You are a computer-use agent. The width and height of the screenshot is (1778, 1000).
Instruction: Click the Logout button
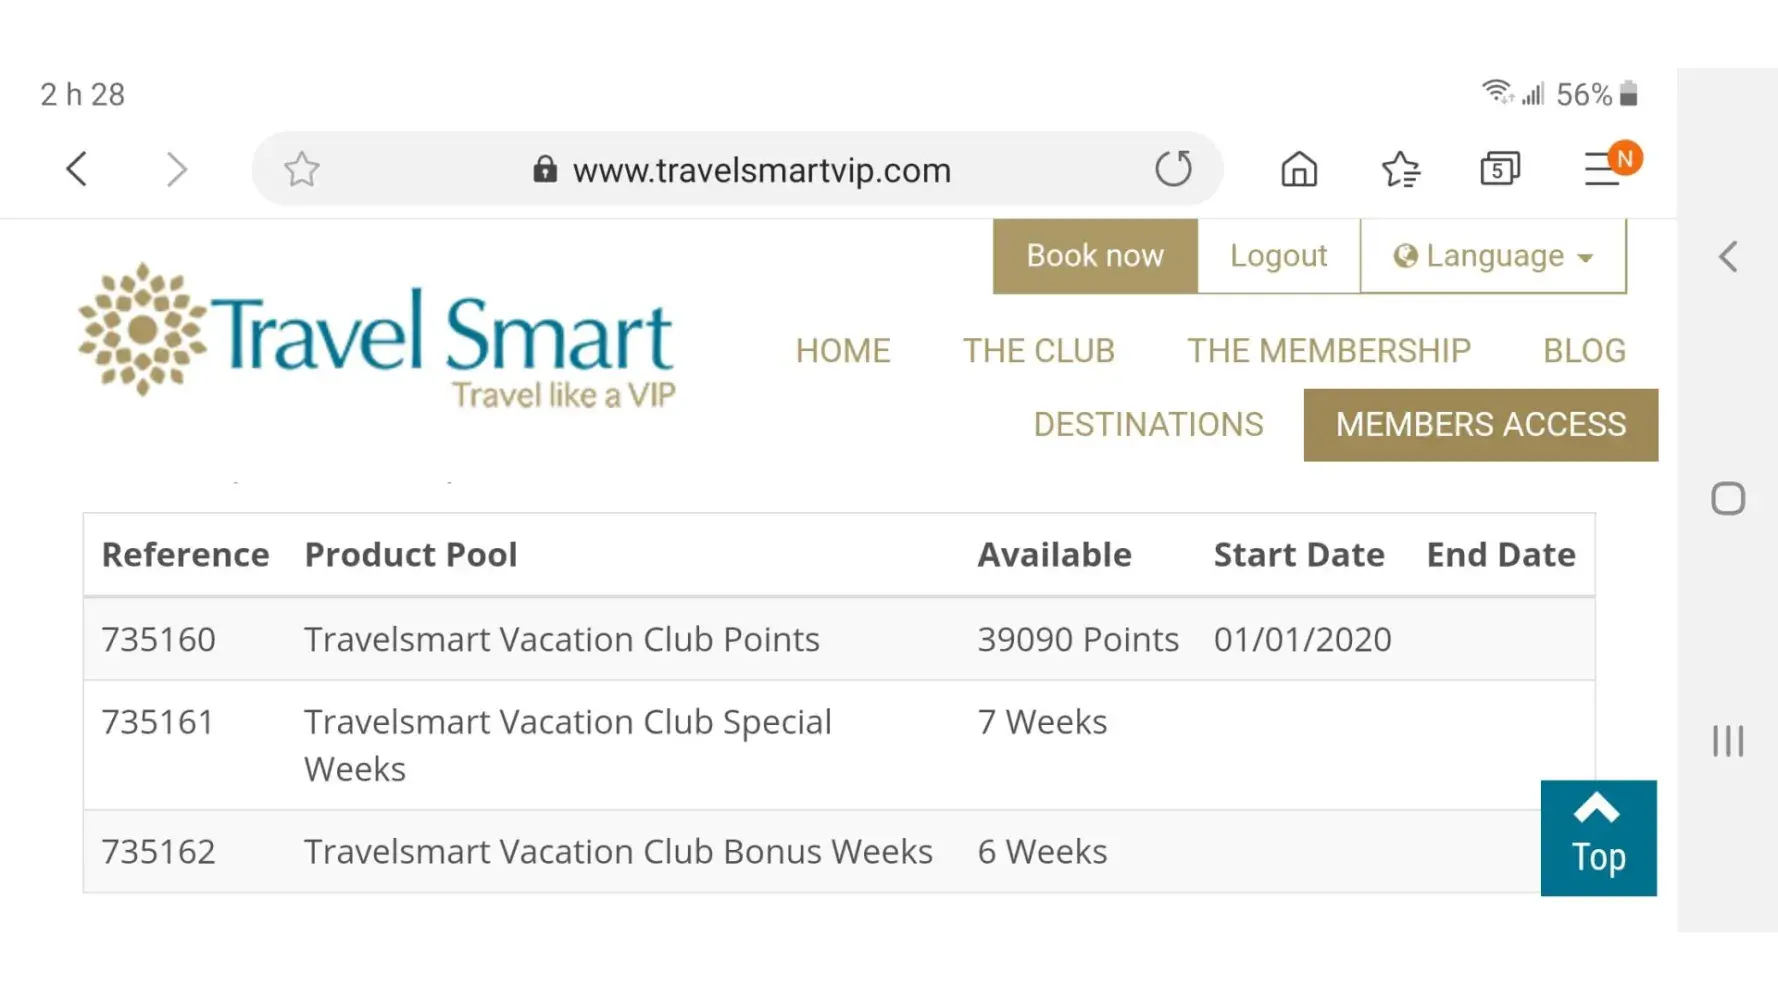click(x=1278, y=256)
